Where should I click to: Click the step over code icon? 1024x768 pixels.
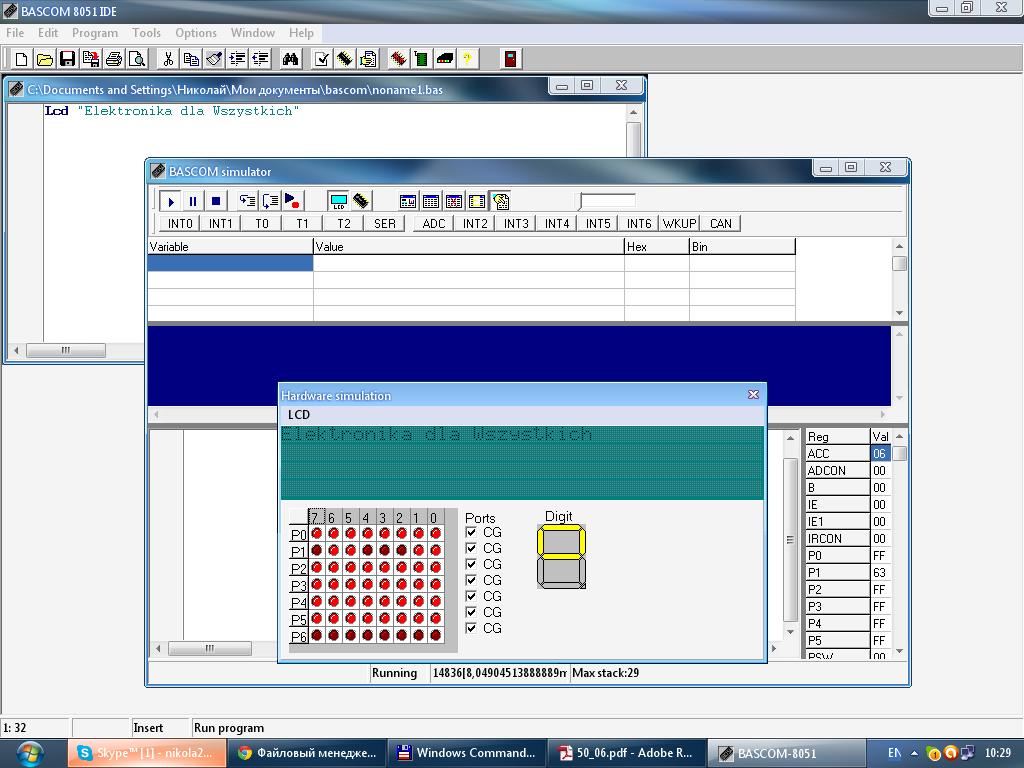(x=270, y=201)
